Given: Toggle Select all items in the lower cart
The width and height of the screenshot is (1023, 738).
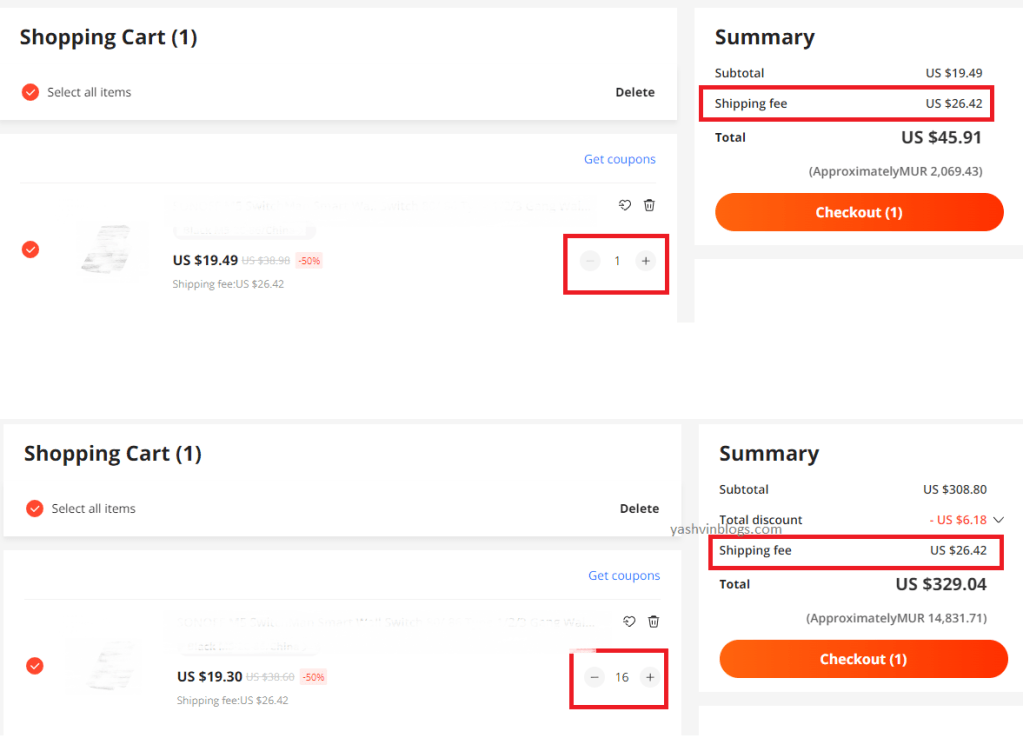Looking at the screenshot, I should [x=34, y=508].
